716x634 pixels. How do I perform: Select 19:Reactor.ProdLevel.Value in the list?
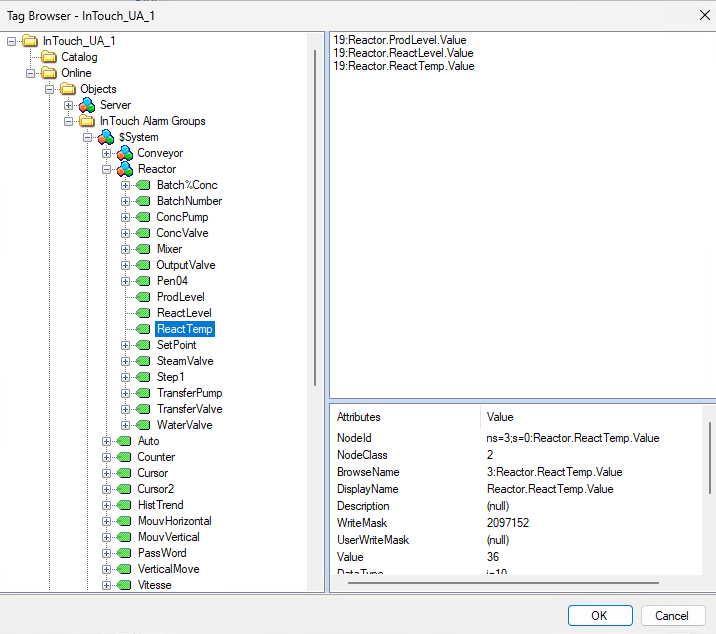(x=400, y=40)
